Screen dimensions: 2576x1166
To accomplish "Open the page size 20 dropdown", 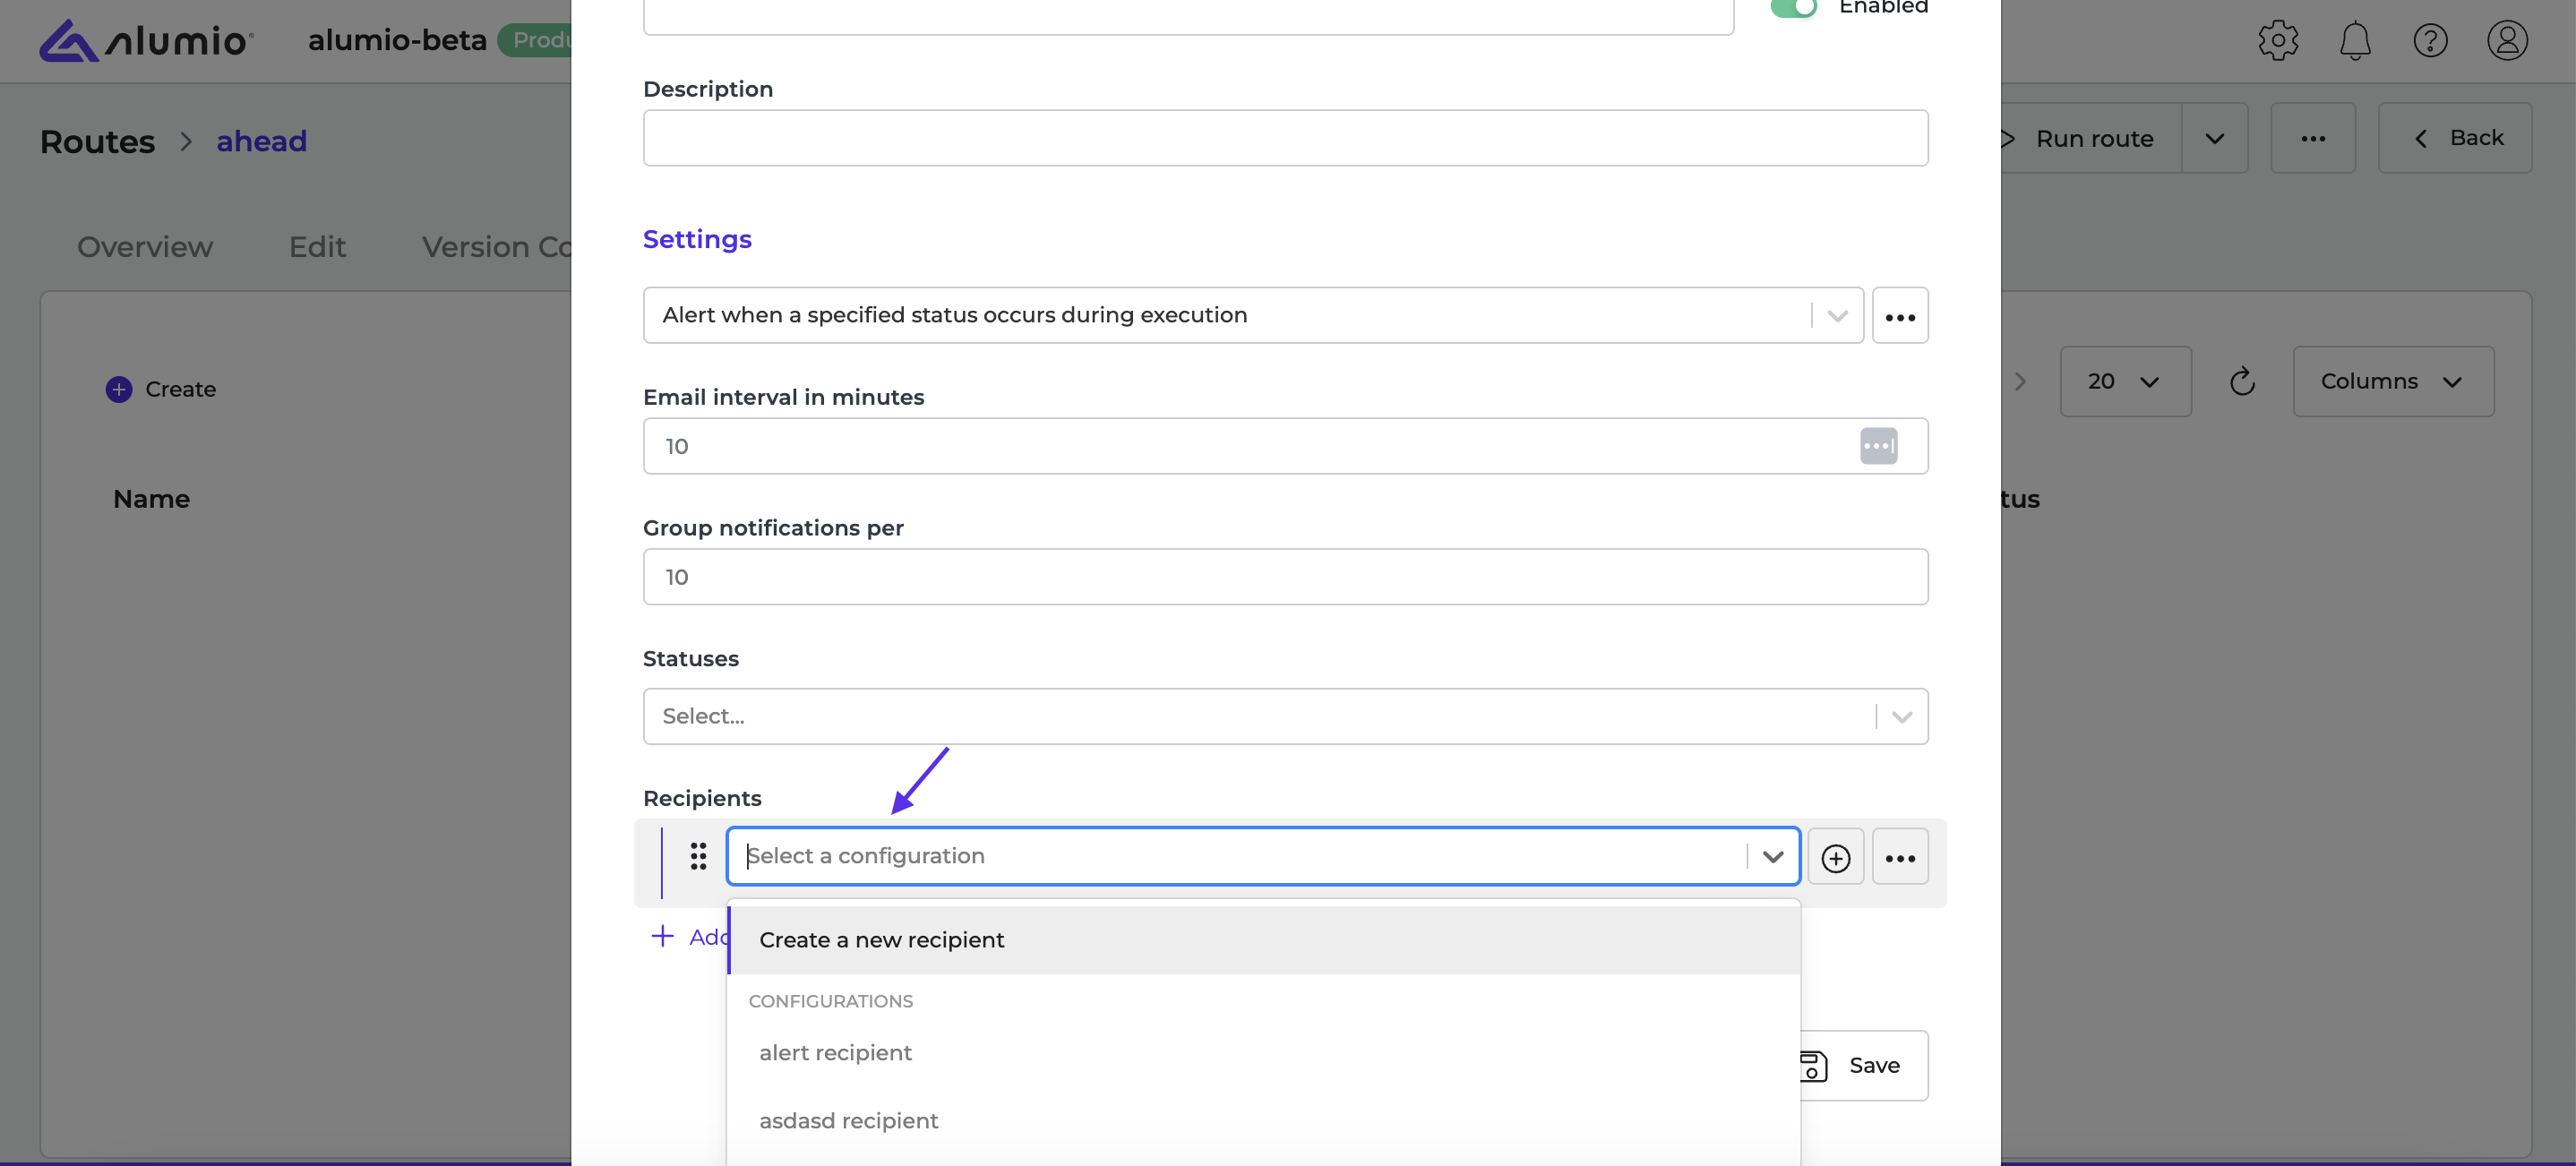I will pyautogui.click(x=2125, y=381).
